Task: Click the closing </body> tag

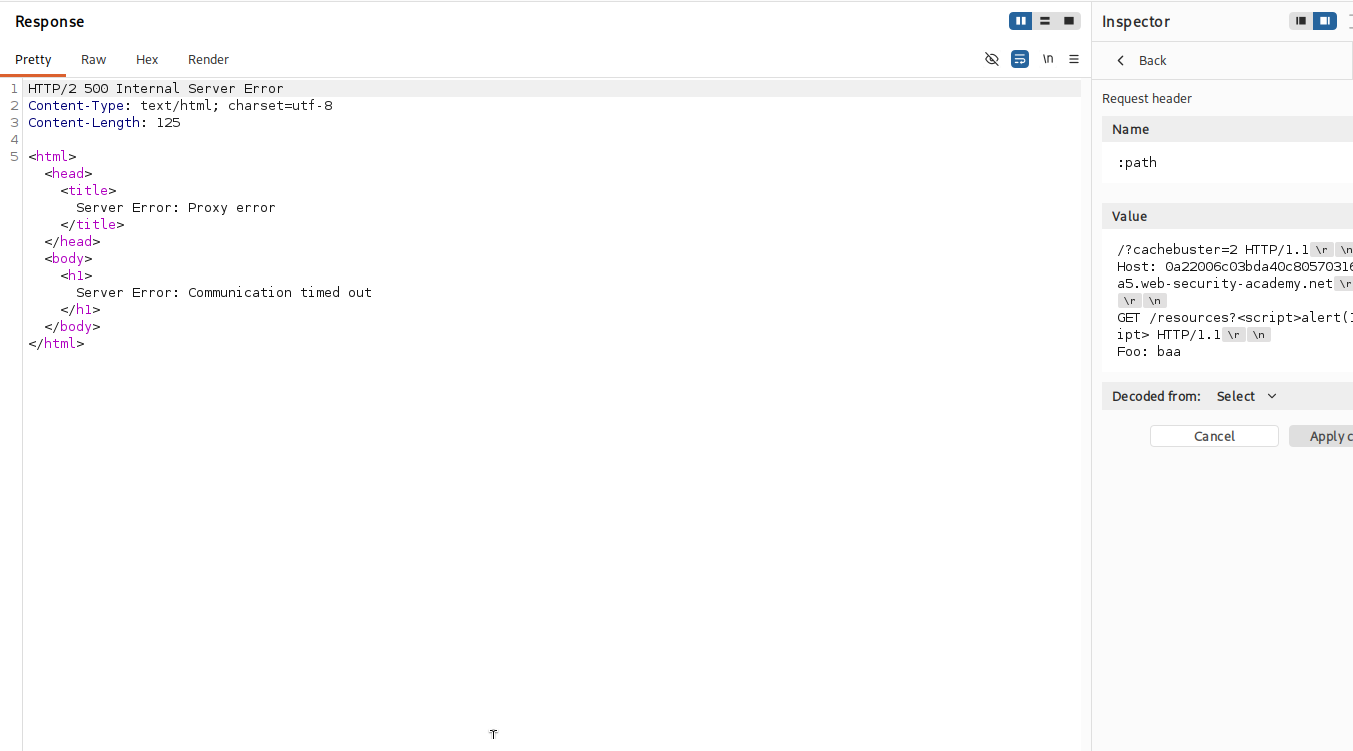Action: tap(72, 326)
